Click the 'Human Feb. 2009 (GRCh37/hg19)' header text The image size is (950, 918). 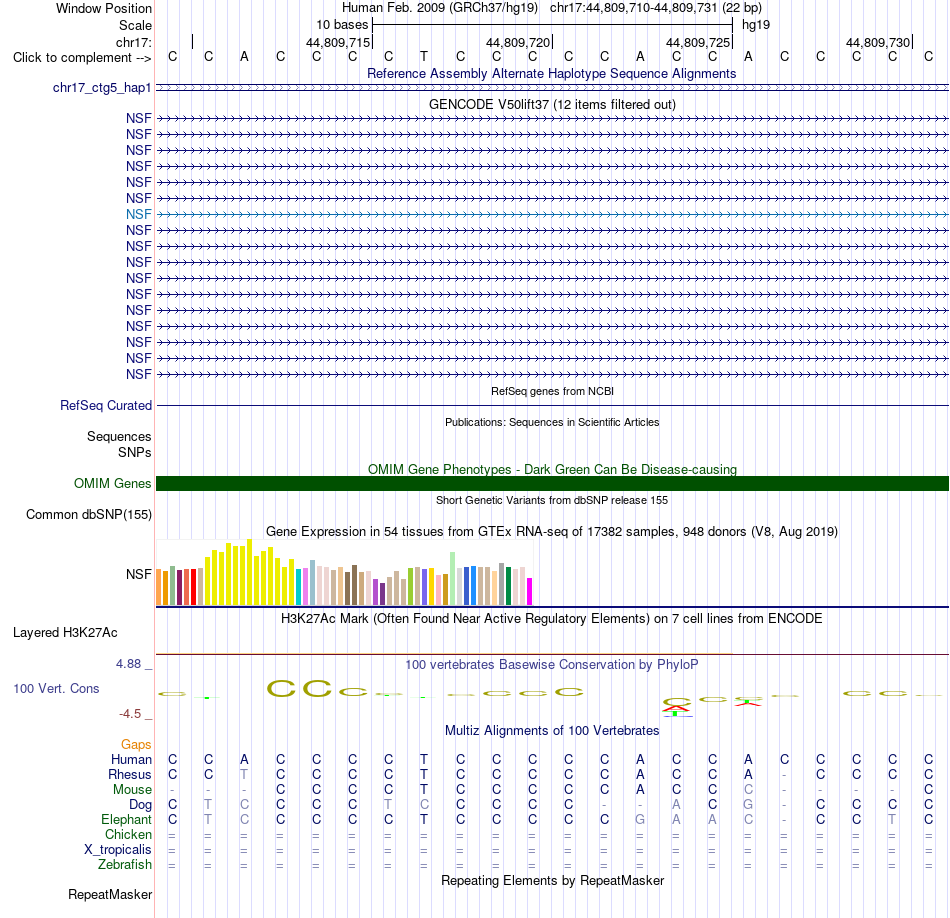click(x=440, y=8)
